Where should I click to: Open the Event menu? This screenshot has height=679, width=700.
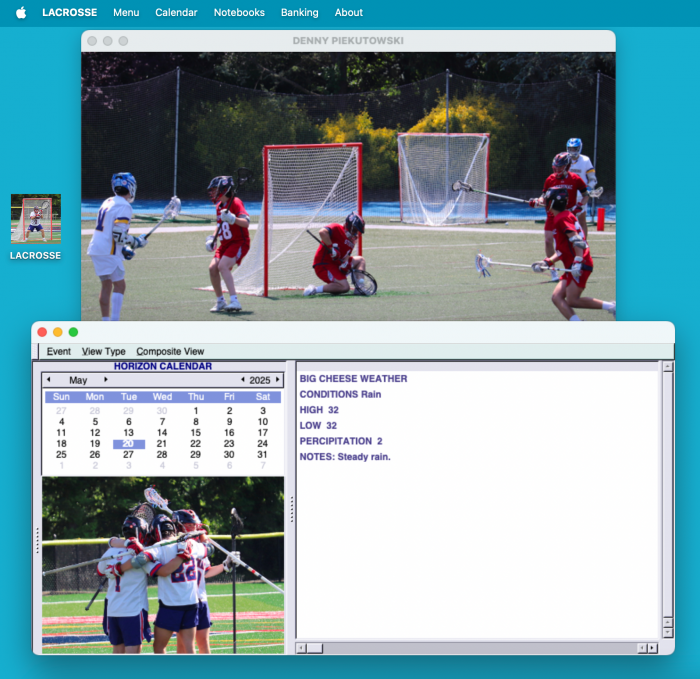(x=58, y=352)
